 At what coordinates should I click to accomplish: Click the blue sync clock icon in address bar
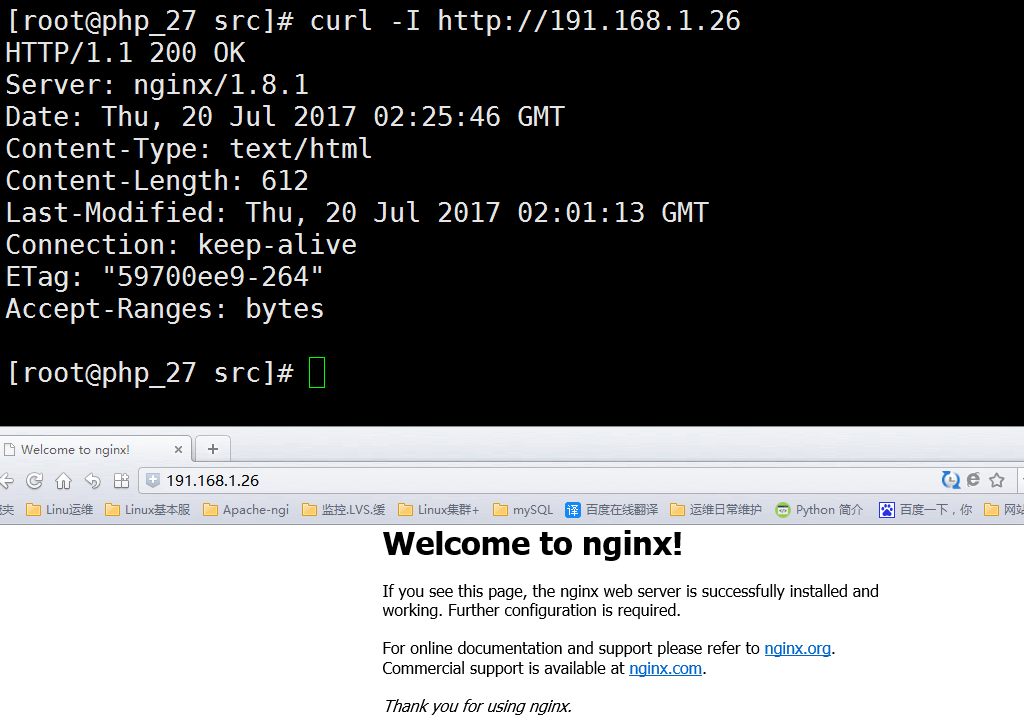951,481
